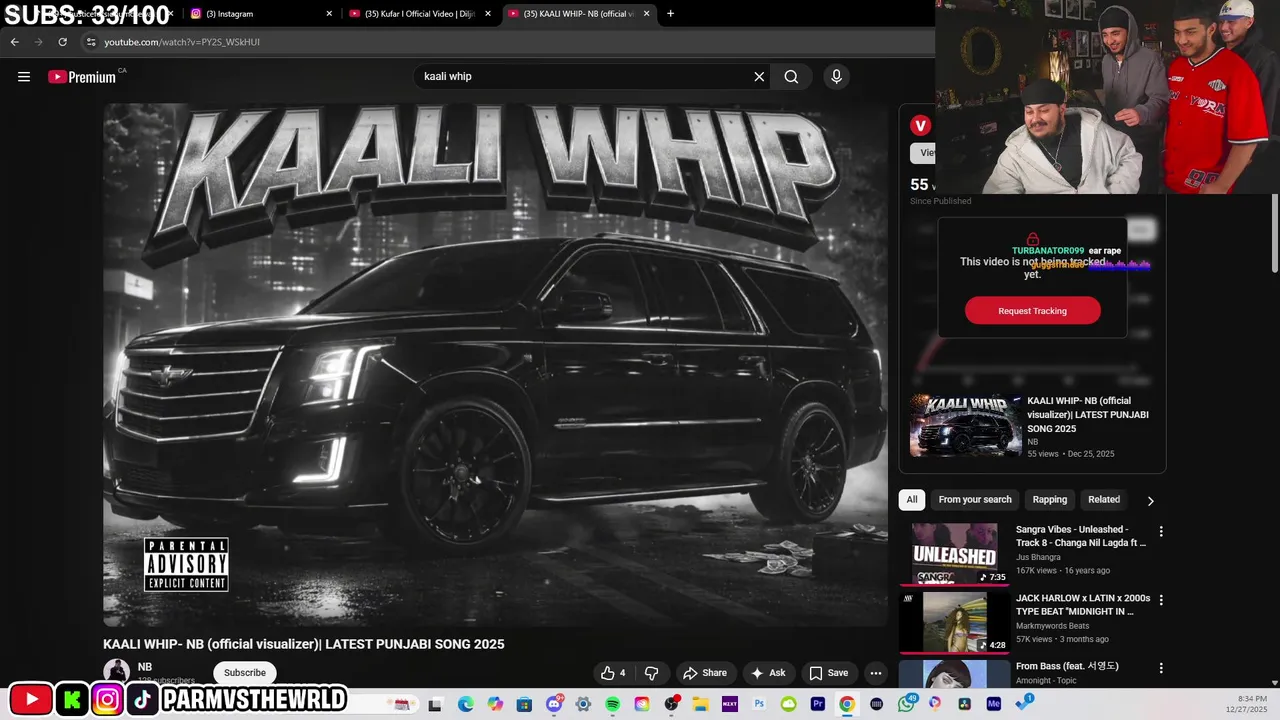Open options for JACK HARLOW type beat
This screenshot has width=1280, height=720.
tap(1161, 600)
